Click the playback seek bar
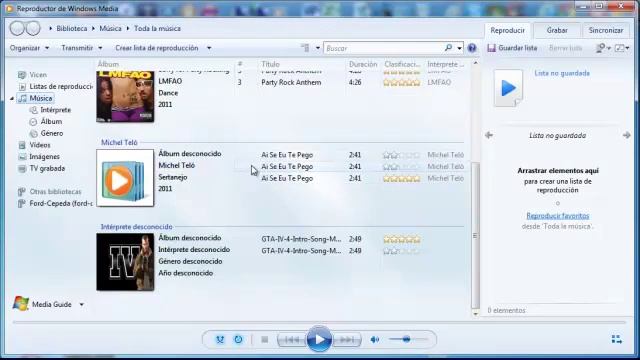 (319, 322)
